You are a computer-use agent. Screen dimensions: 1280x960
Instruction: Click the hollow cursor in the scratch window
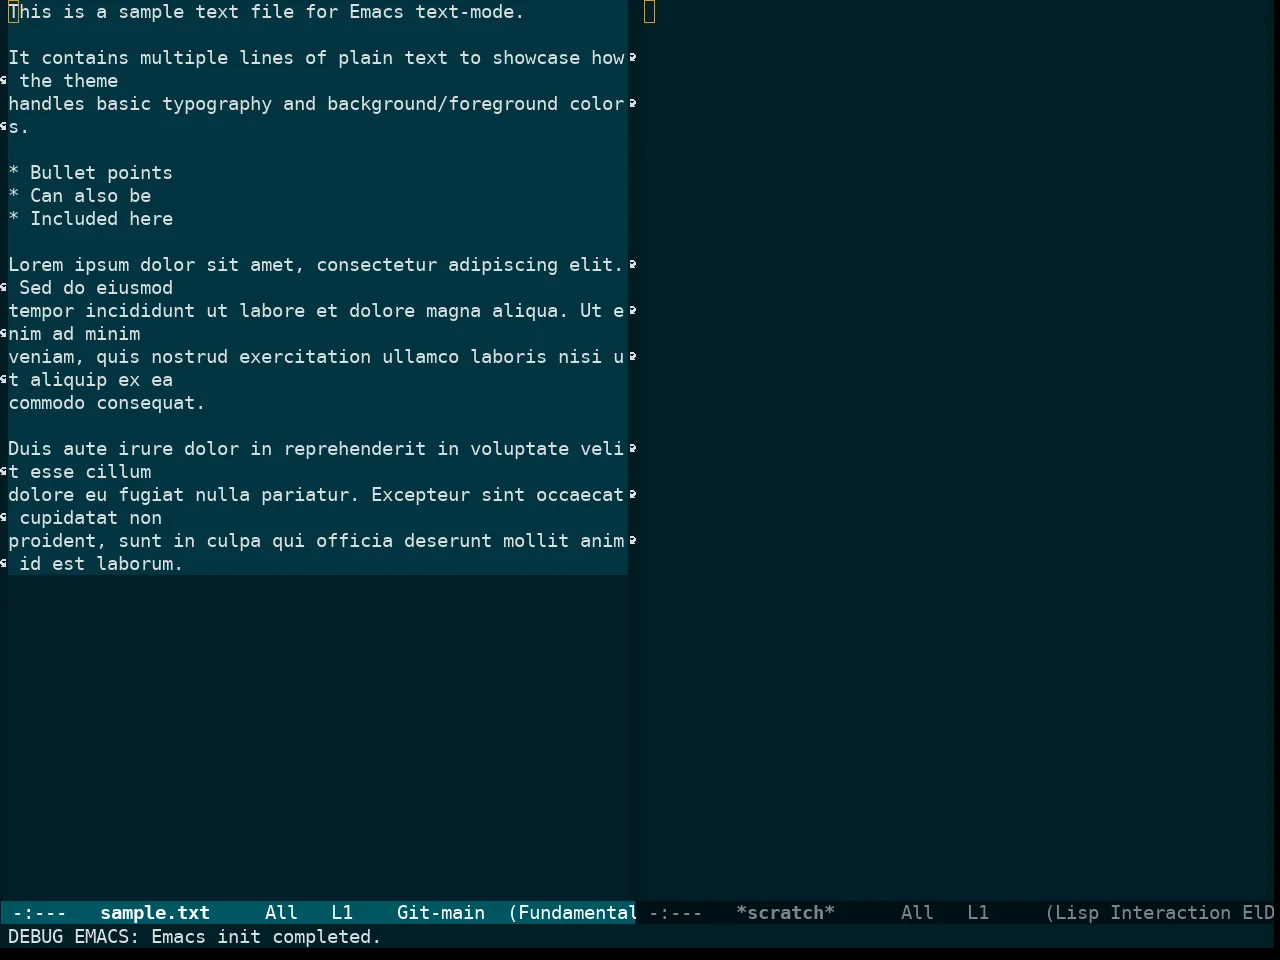pyautogui.click(x=650, y=12)
